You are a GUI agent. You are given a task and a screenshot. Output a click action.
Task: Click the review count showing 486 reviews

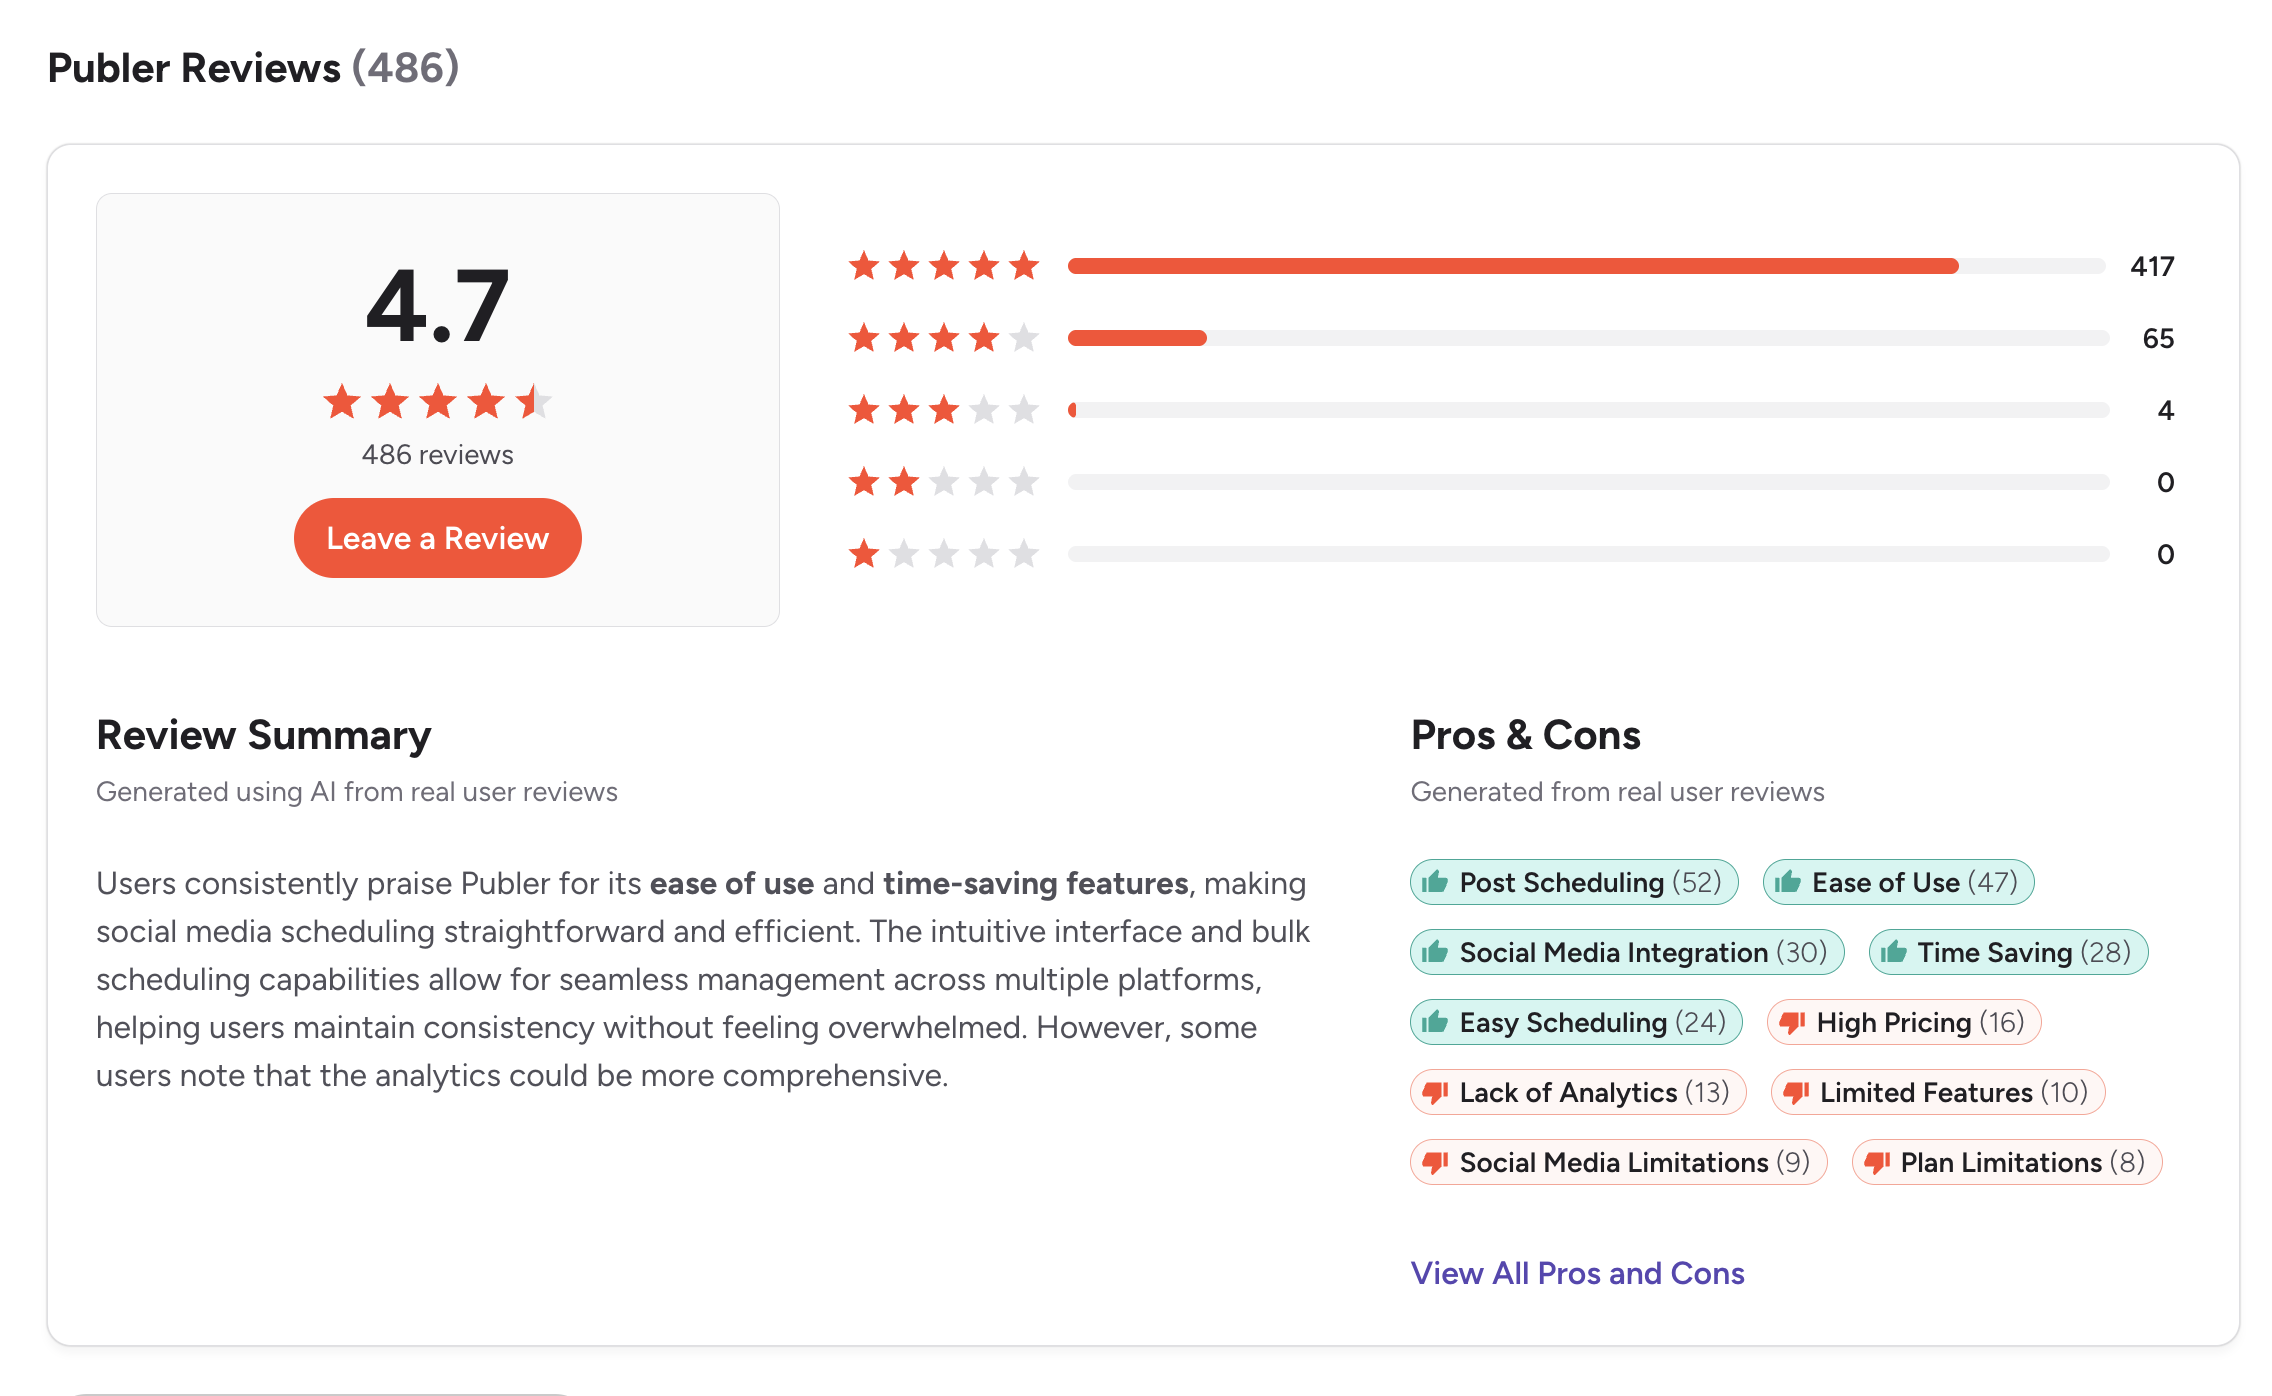click(437, 454)
